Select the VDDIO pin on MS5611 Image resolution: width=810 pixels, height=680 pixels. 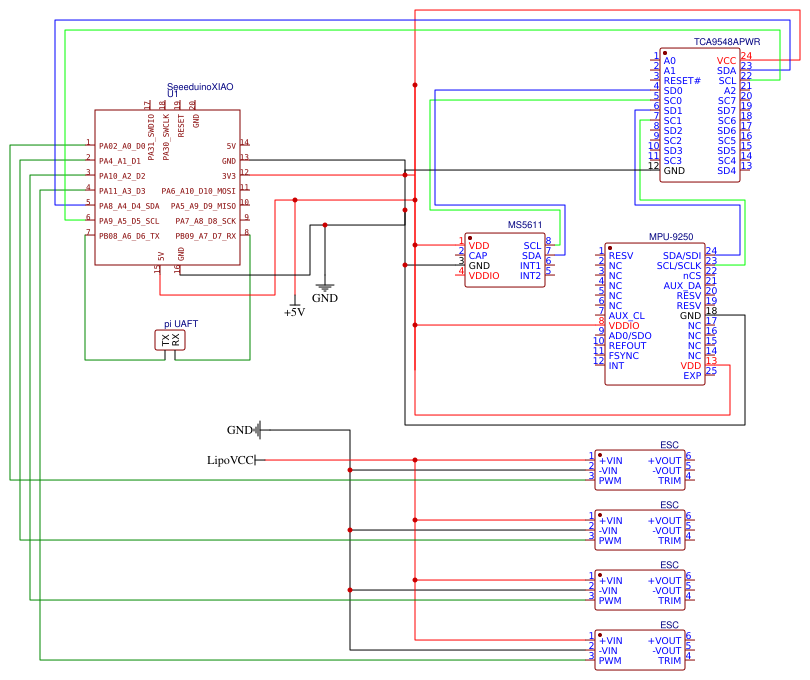482,273
